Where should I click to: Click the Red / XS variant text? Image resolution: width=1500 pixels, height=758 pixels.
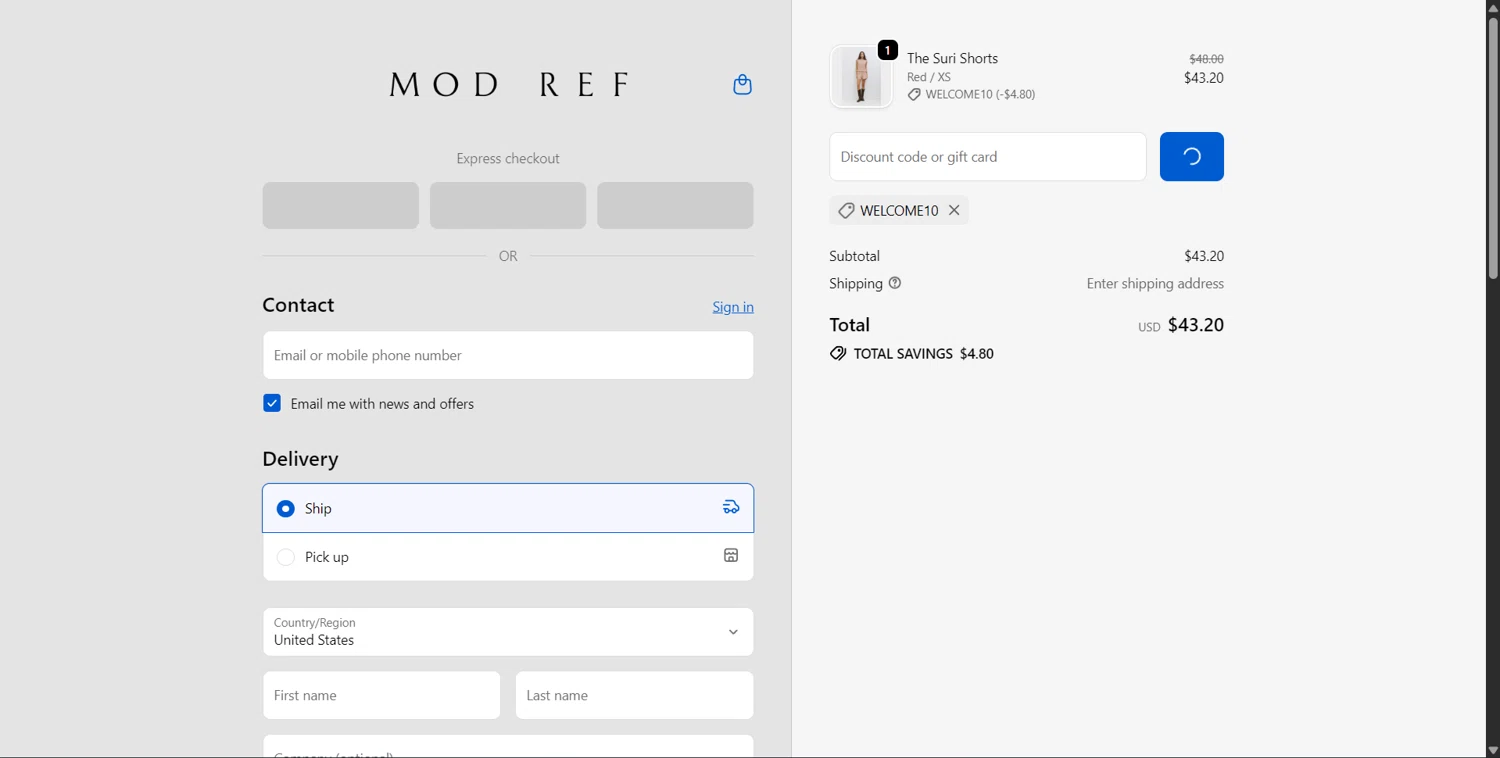[x=929, y=77]
